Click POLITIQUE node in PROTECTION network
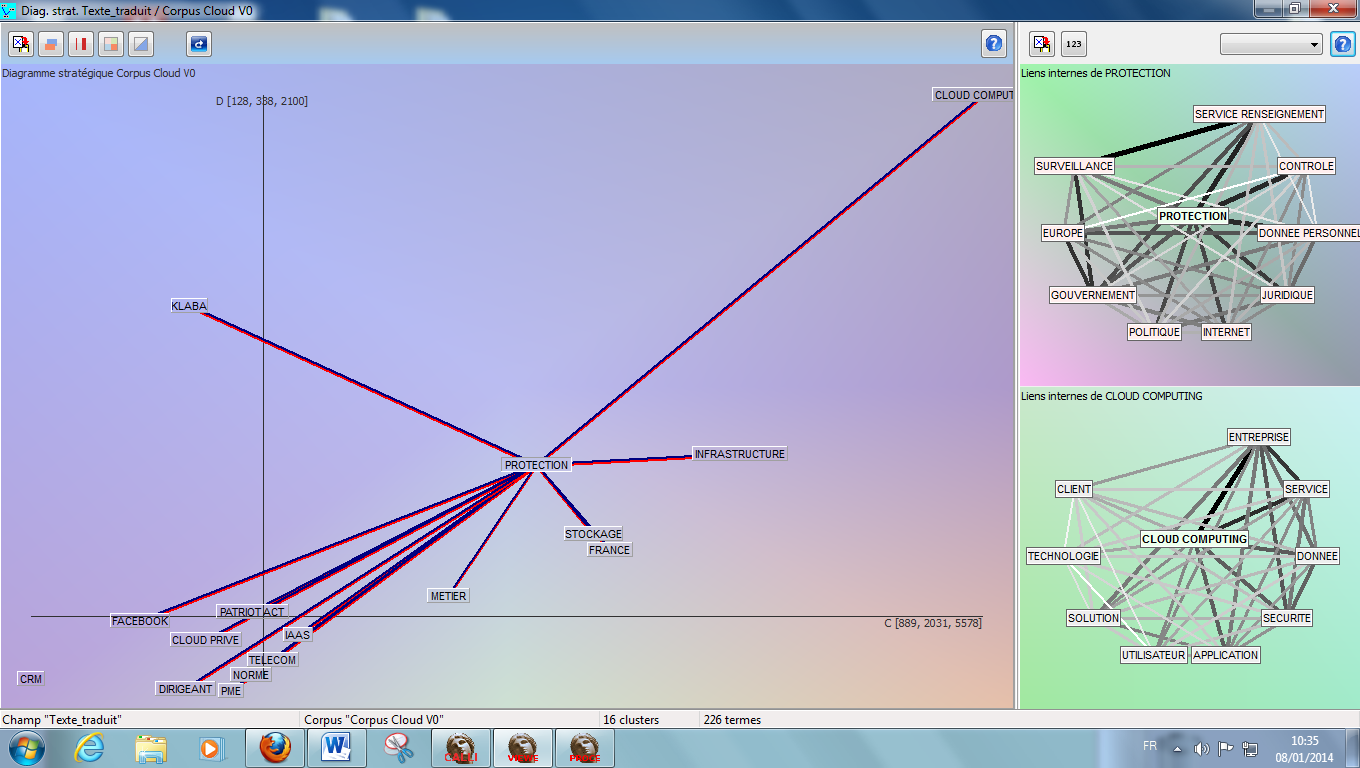The height and width of the screenshot is (768, 1360). pyautogui.click(x=1154, y=332)
